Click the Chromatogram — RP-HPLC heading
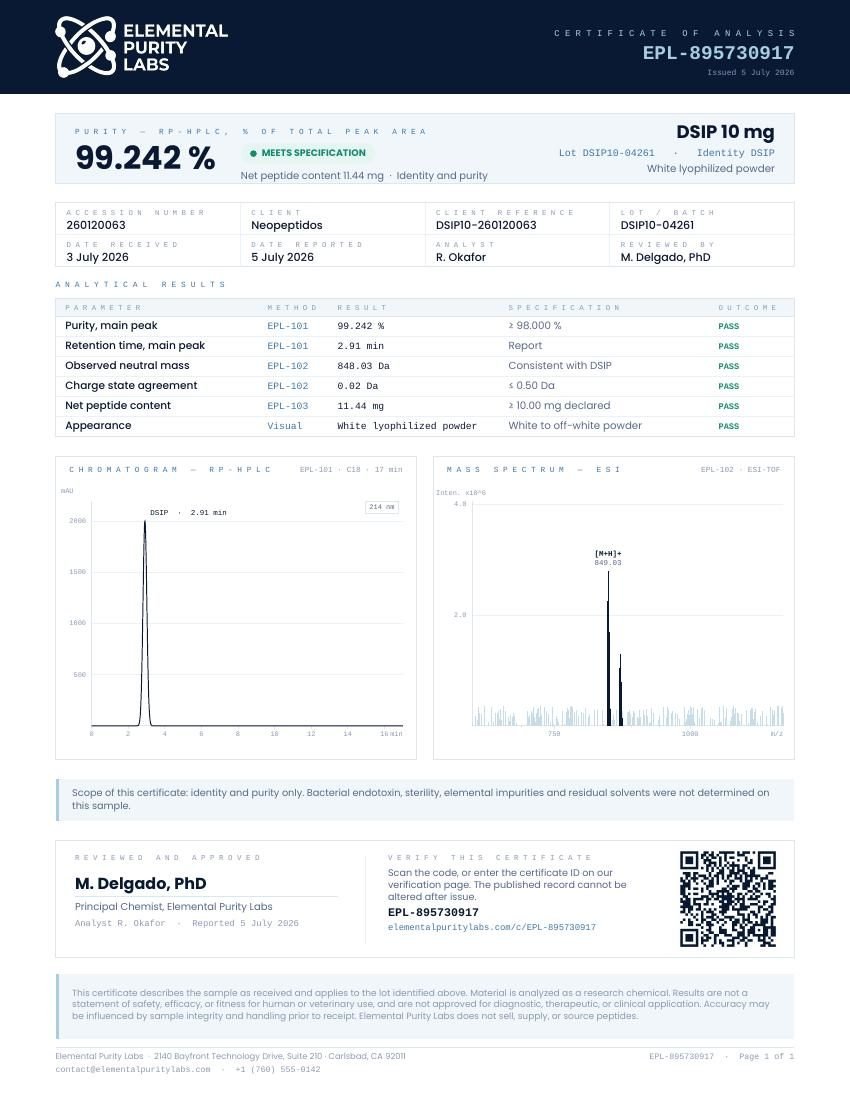Image resolution: width=850 pixels, height=1100 pixels. pos(170,469)
